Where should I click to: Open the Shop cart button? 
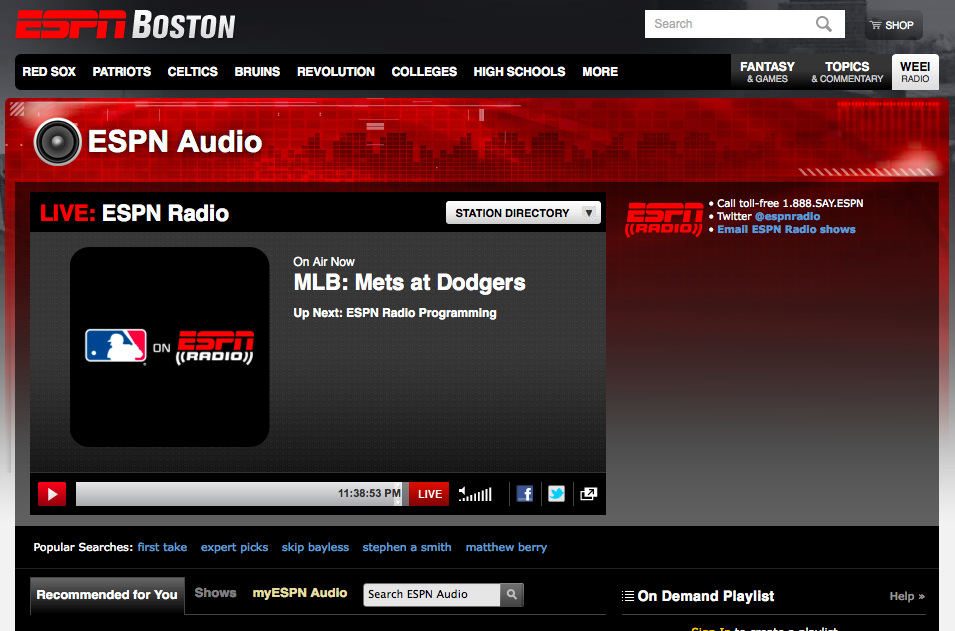pos(892,25)
